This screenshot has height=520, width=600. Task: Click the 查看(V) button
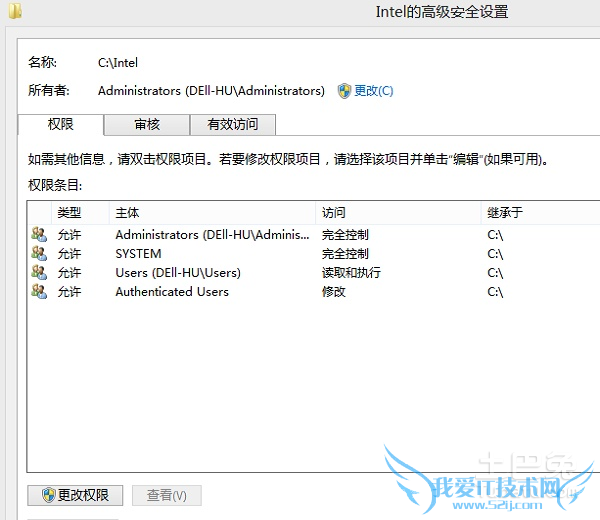166,495
